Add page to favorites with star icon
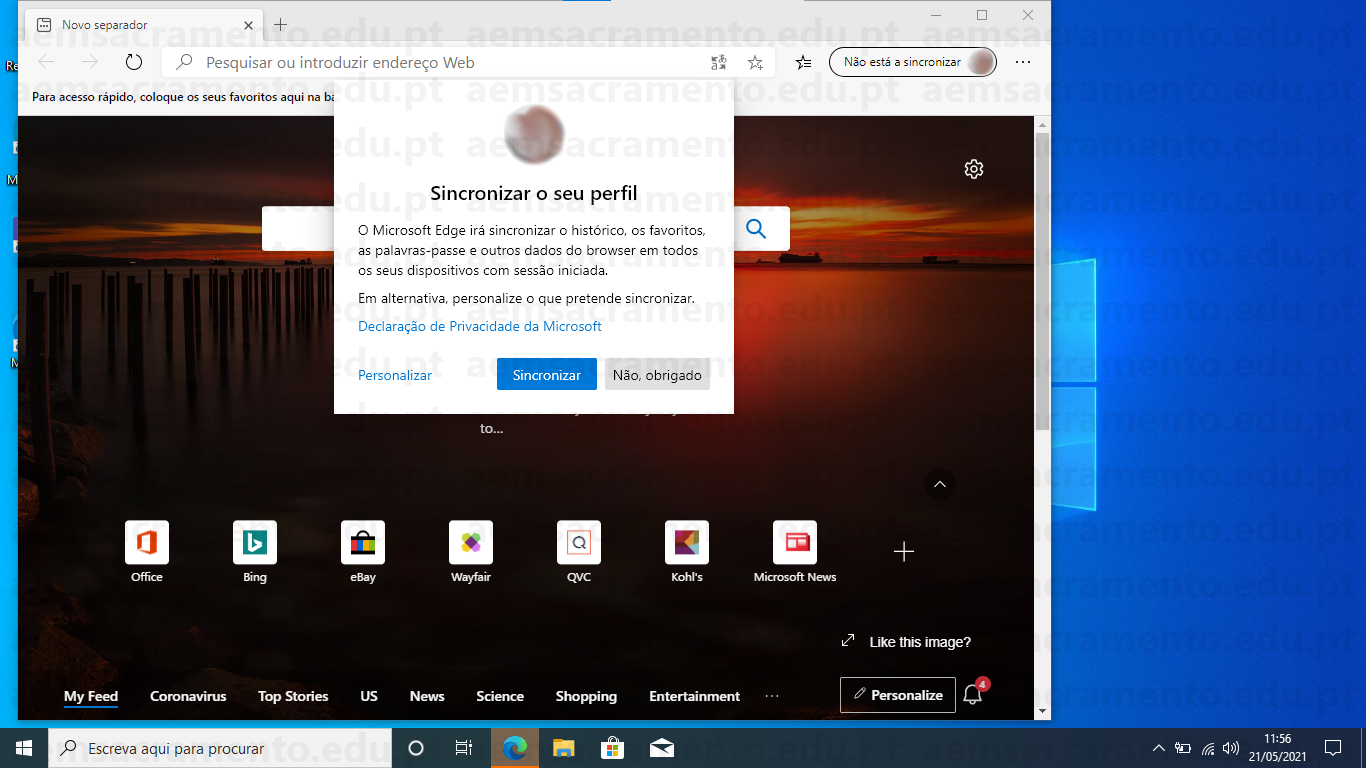The width and height of the screenshot is (1366, 768). point(755,62)
